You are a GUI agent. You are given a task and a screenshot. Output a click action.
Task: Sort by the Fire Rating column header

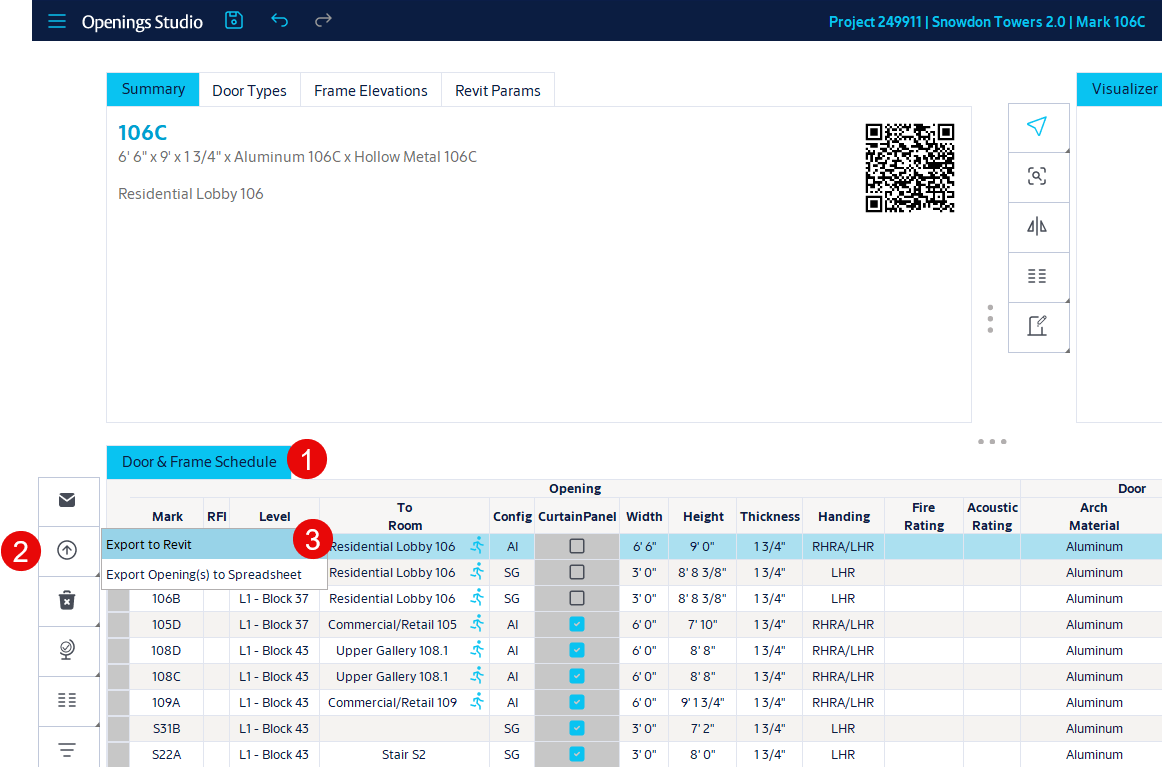[923, 517]
